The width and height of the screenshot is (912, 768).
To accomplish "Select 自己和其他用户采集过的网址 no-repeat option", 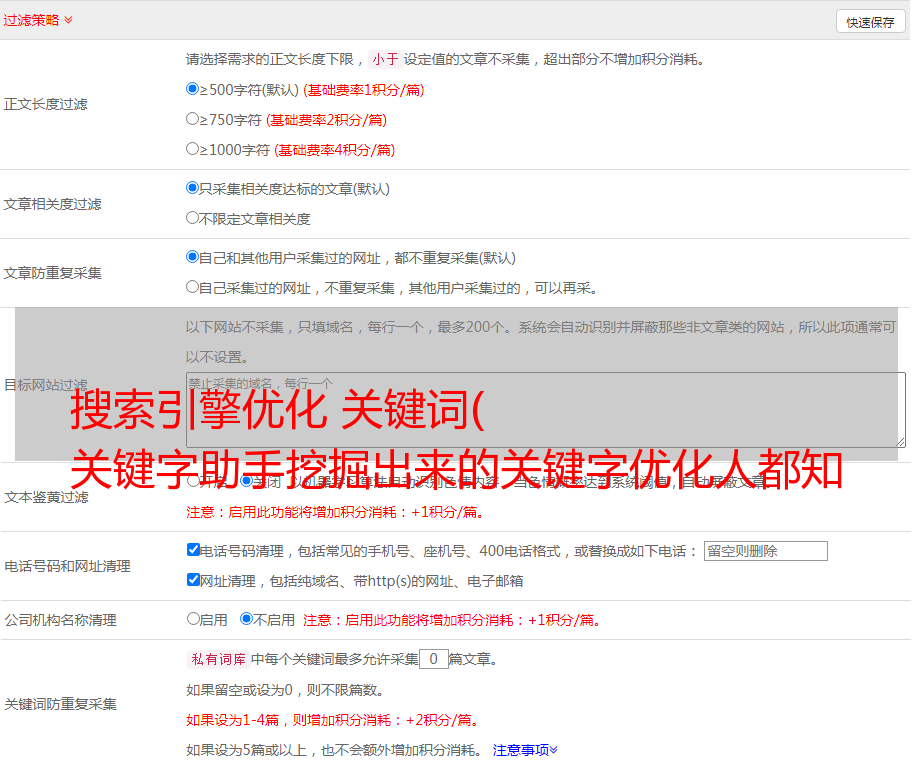I will click(x=193, y=257).
